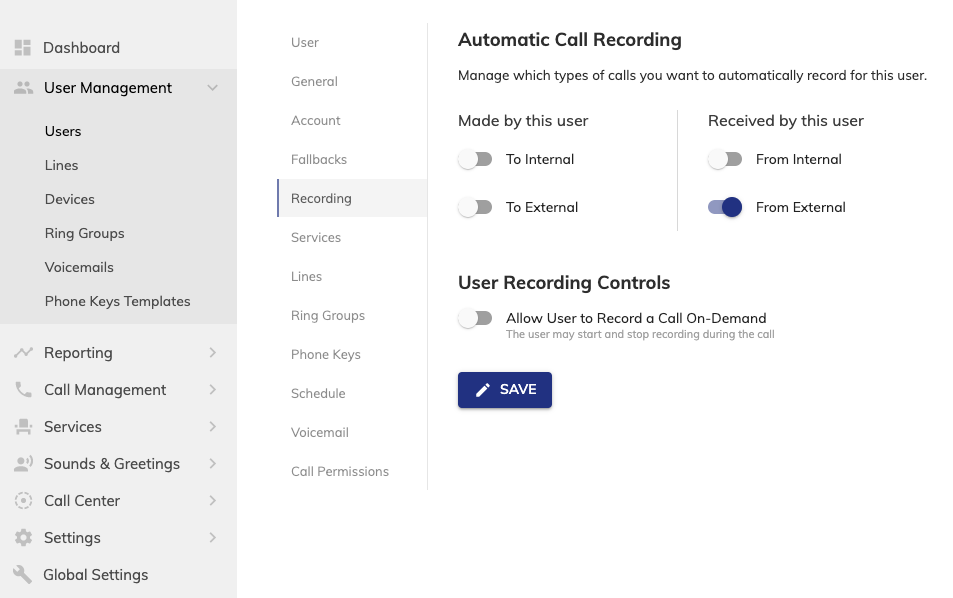Image resolution: width=953 pixels, height=598 pixels.
Task: Open the General tab
Action: point(353,81)
